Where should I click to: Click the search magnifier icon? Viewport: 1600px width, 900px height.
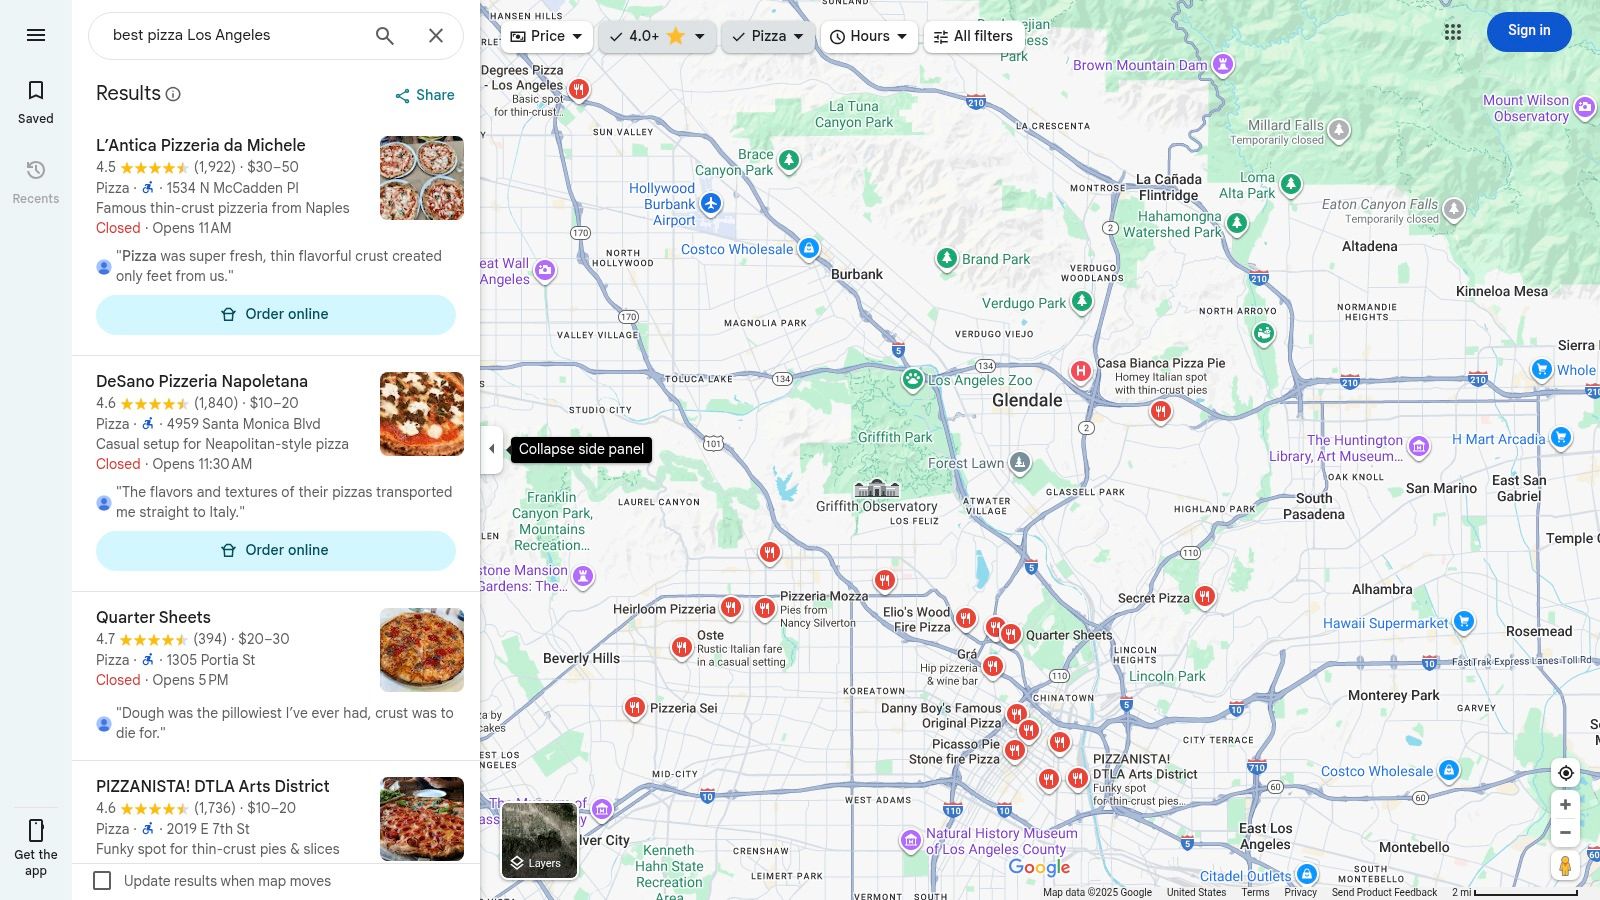click(x=385, y=36)
